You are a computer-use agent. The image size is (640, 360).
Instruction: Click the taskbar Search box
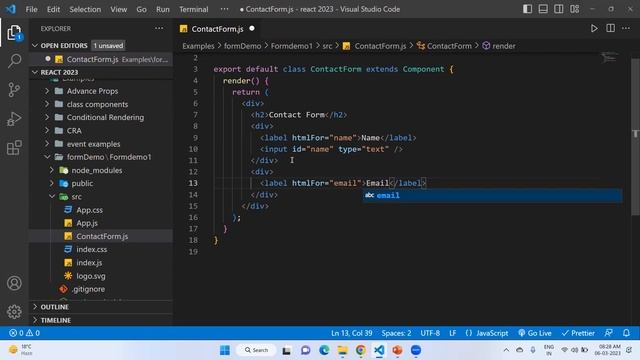coord(256,350)
